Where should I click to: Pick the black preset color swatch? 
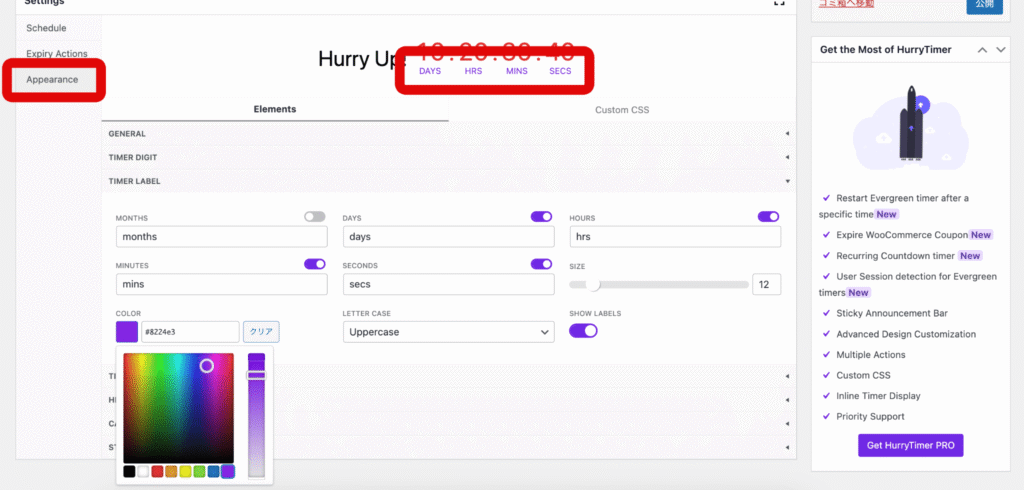tap(129, 471)
